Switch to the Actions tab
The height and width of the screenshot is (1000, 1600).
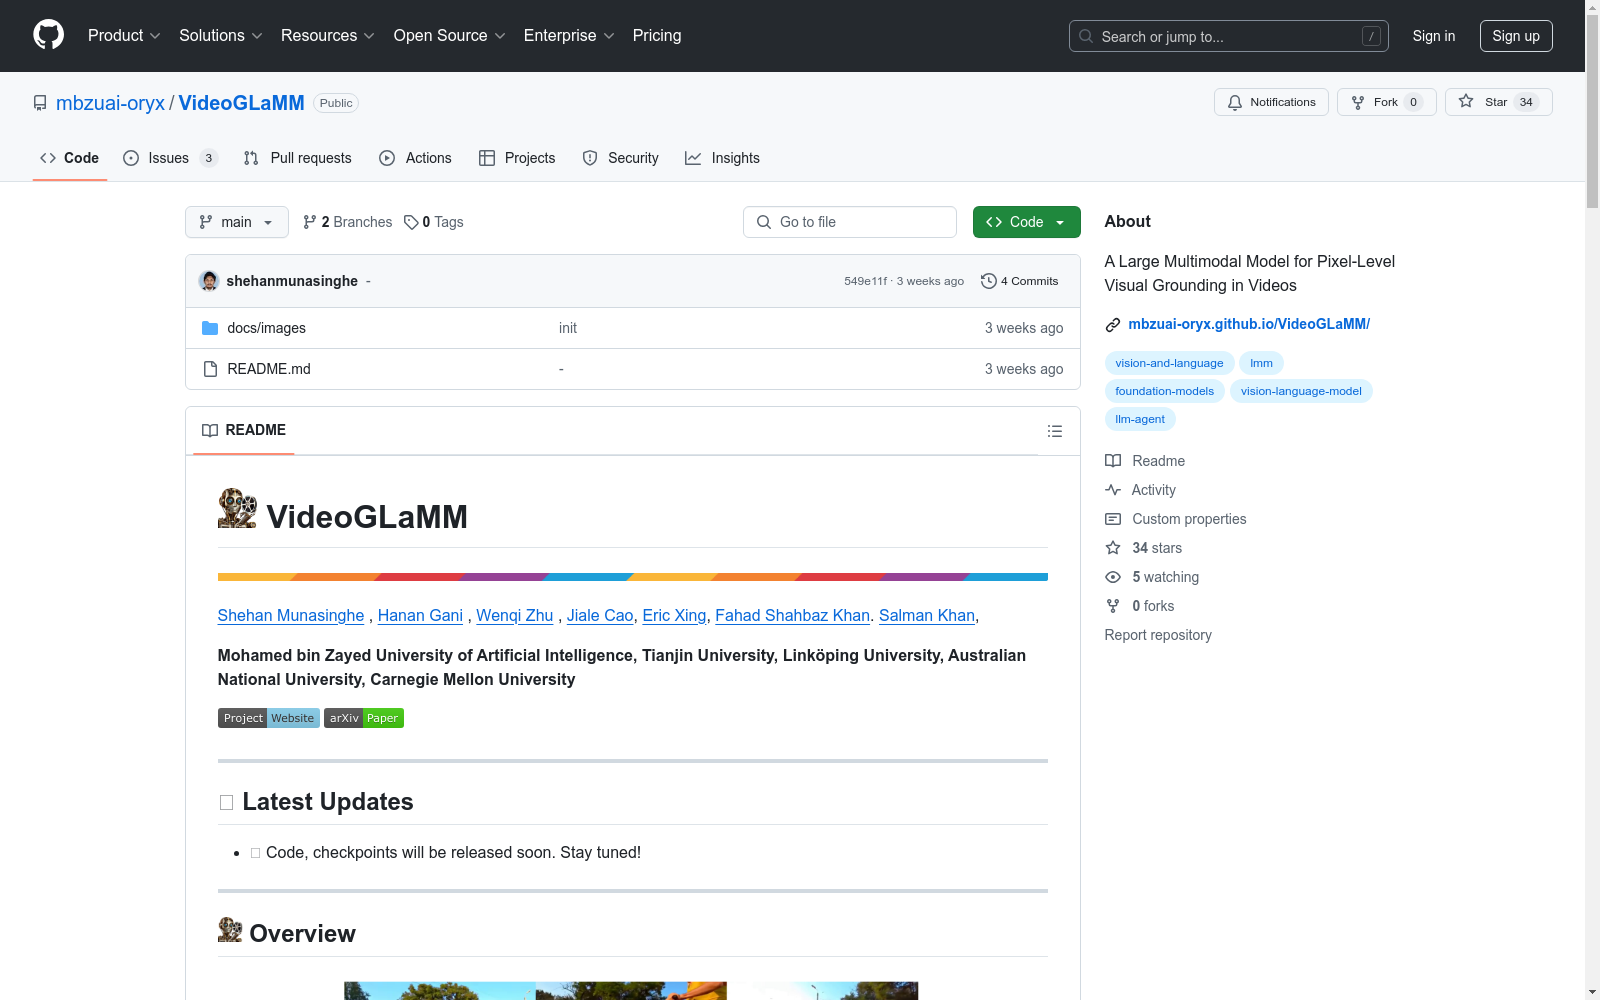[x=415, y=158]
